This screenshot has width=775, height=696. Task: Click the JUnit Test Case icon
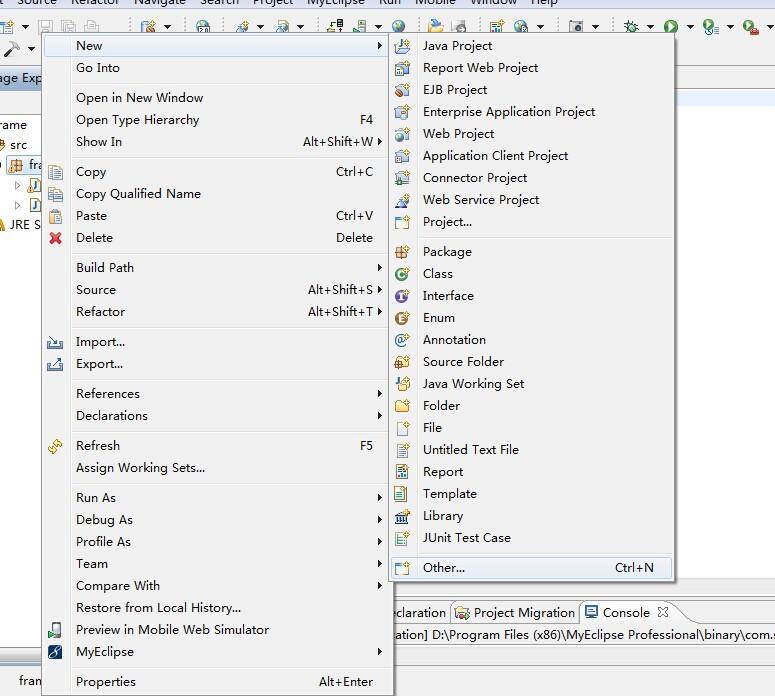402,538
